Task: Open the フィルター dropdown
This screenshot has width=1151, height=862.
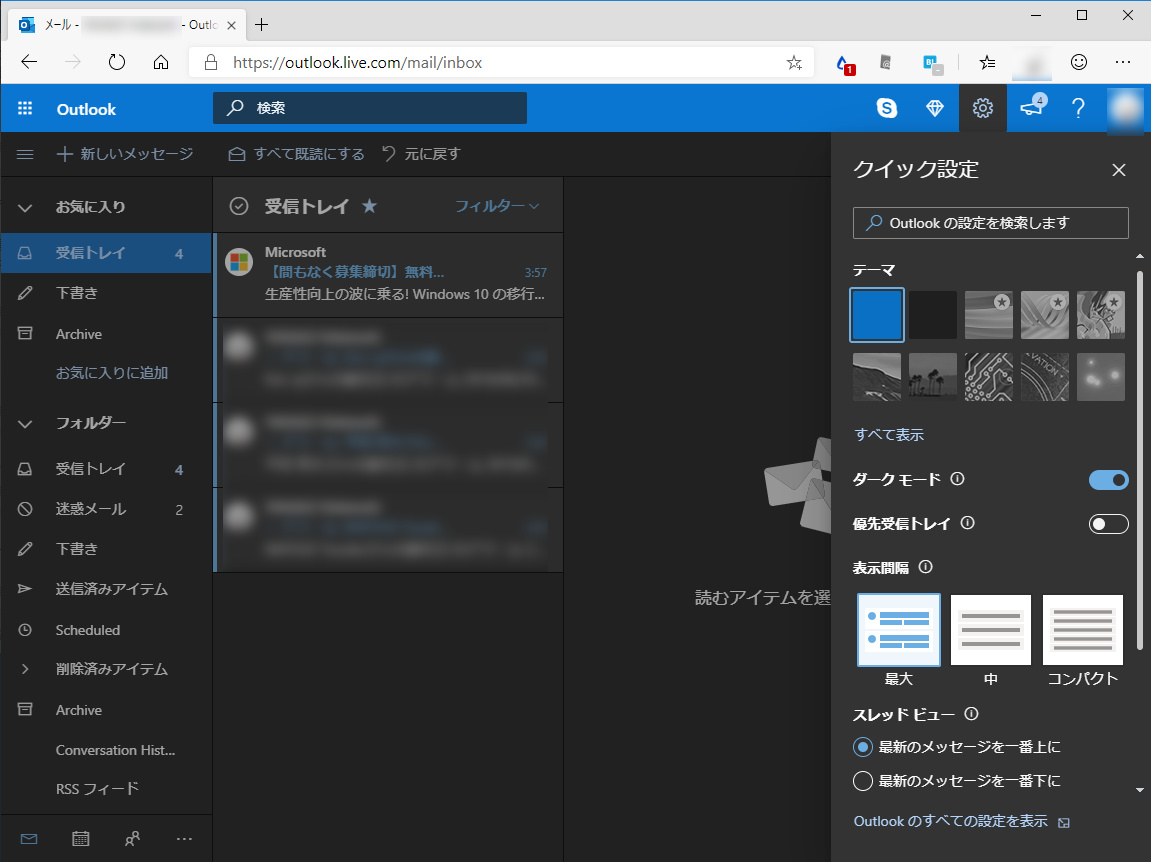Action: click(x=497, y=205)
